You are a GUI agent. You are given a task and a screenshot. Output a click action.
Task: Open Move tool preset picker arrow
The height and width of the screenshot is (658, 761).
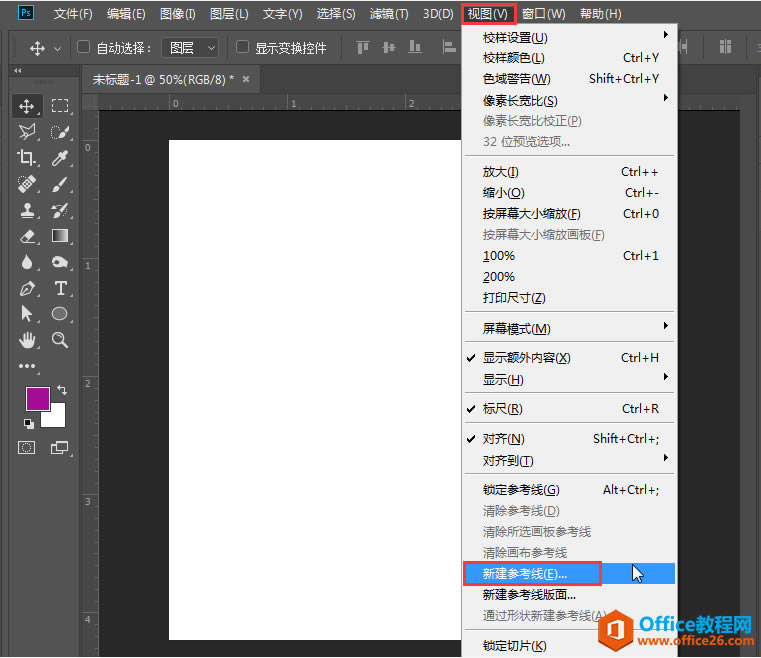[x=58, y=49]
